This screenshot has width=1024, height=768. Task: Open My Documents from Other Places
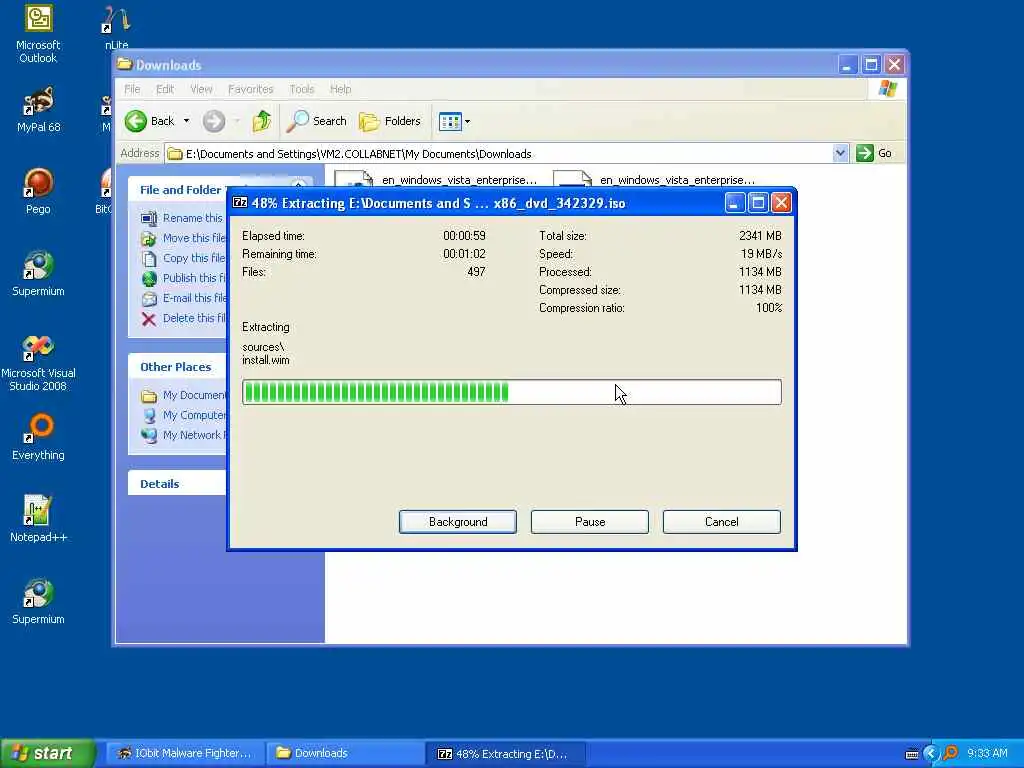(184, 395)
